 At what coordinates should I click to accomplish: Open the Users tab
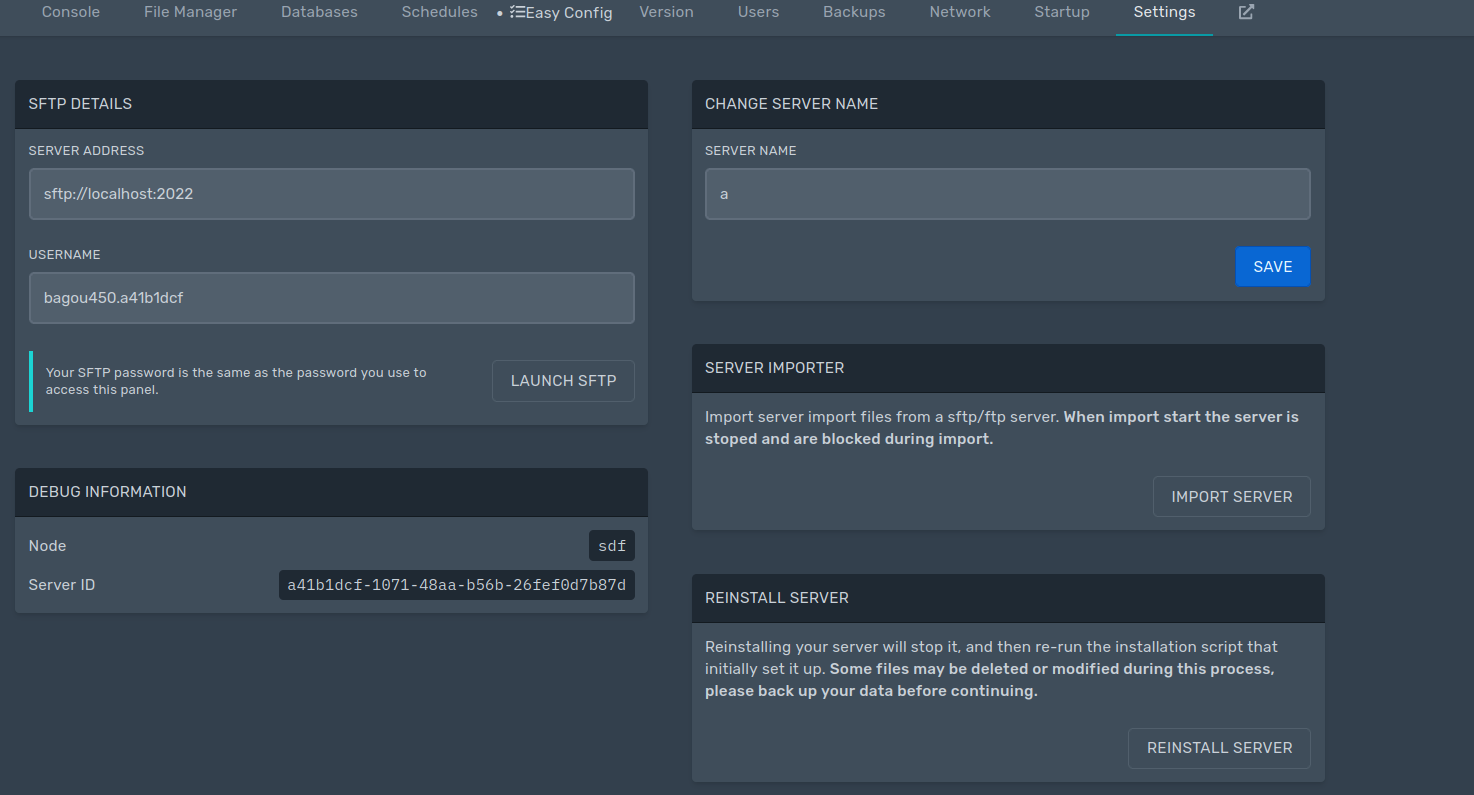[758, 13]
